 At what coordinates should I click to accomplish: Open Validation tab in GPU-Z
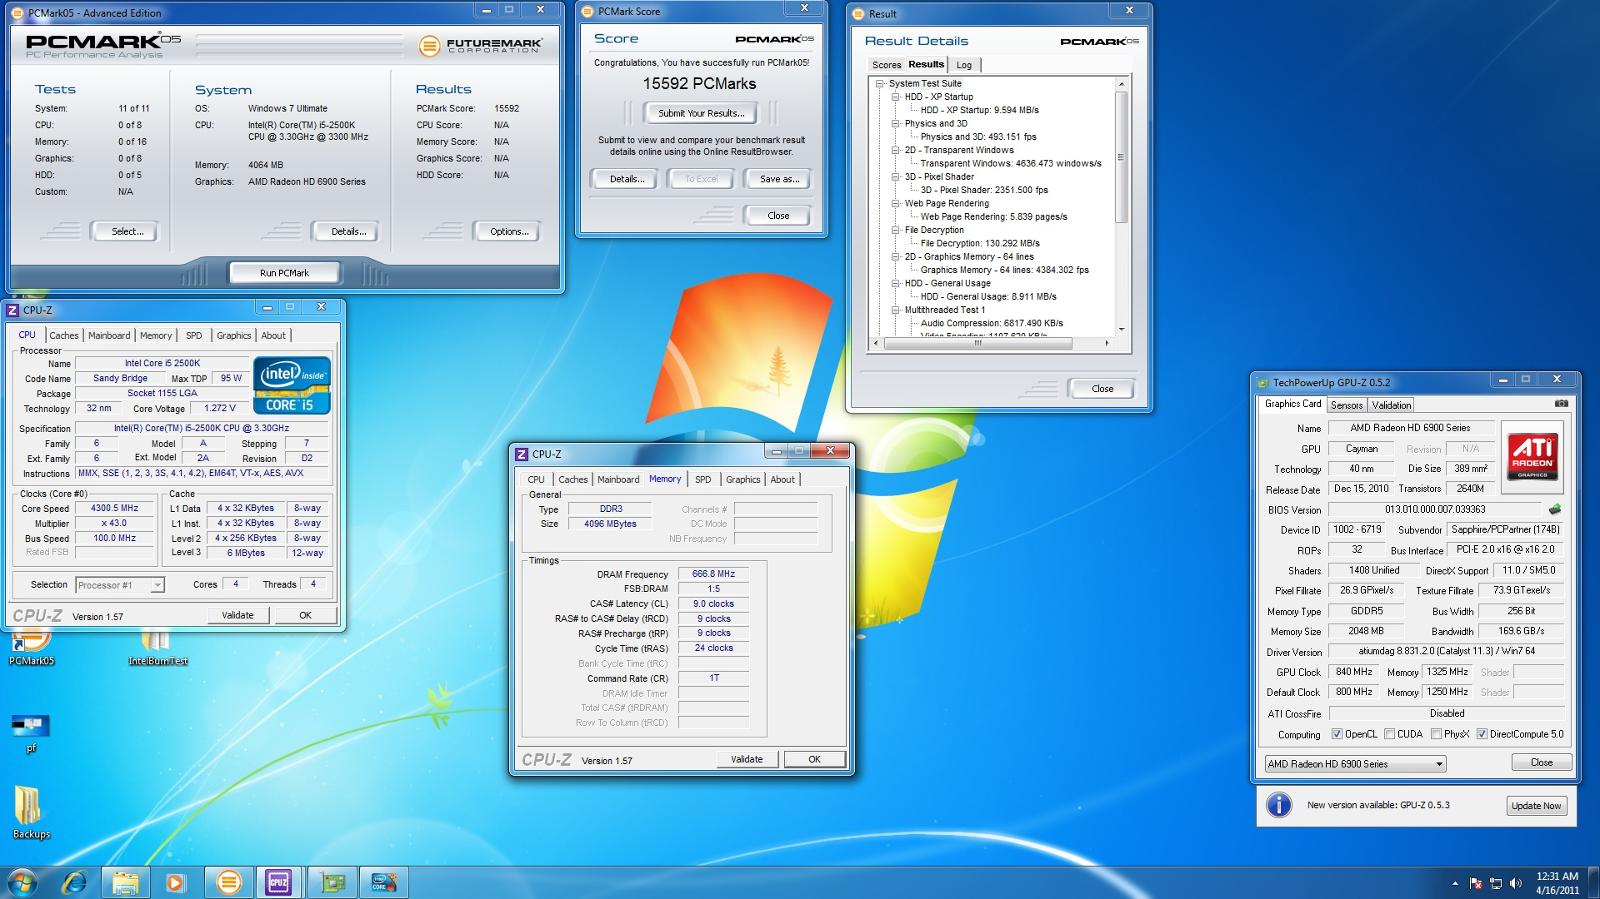point(1391,405)
